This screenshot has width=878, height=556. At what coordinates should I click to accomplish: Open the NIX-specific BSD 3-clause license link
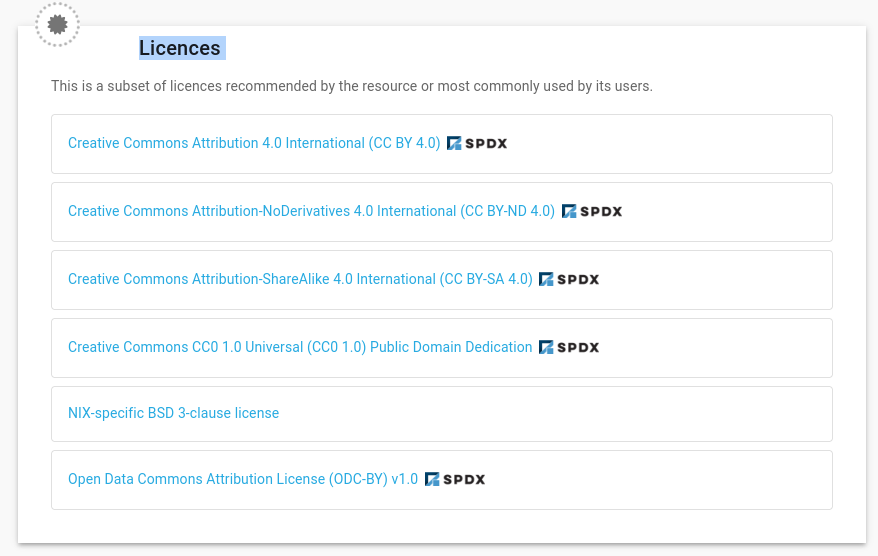[173, 412]
